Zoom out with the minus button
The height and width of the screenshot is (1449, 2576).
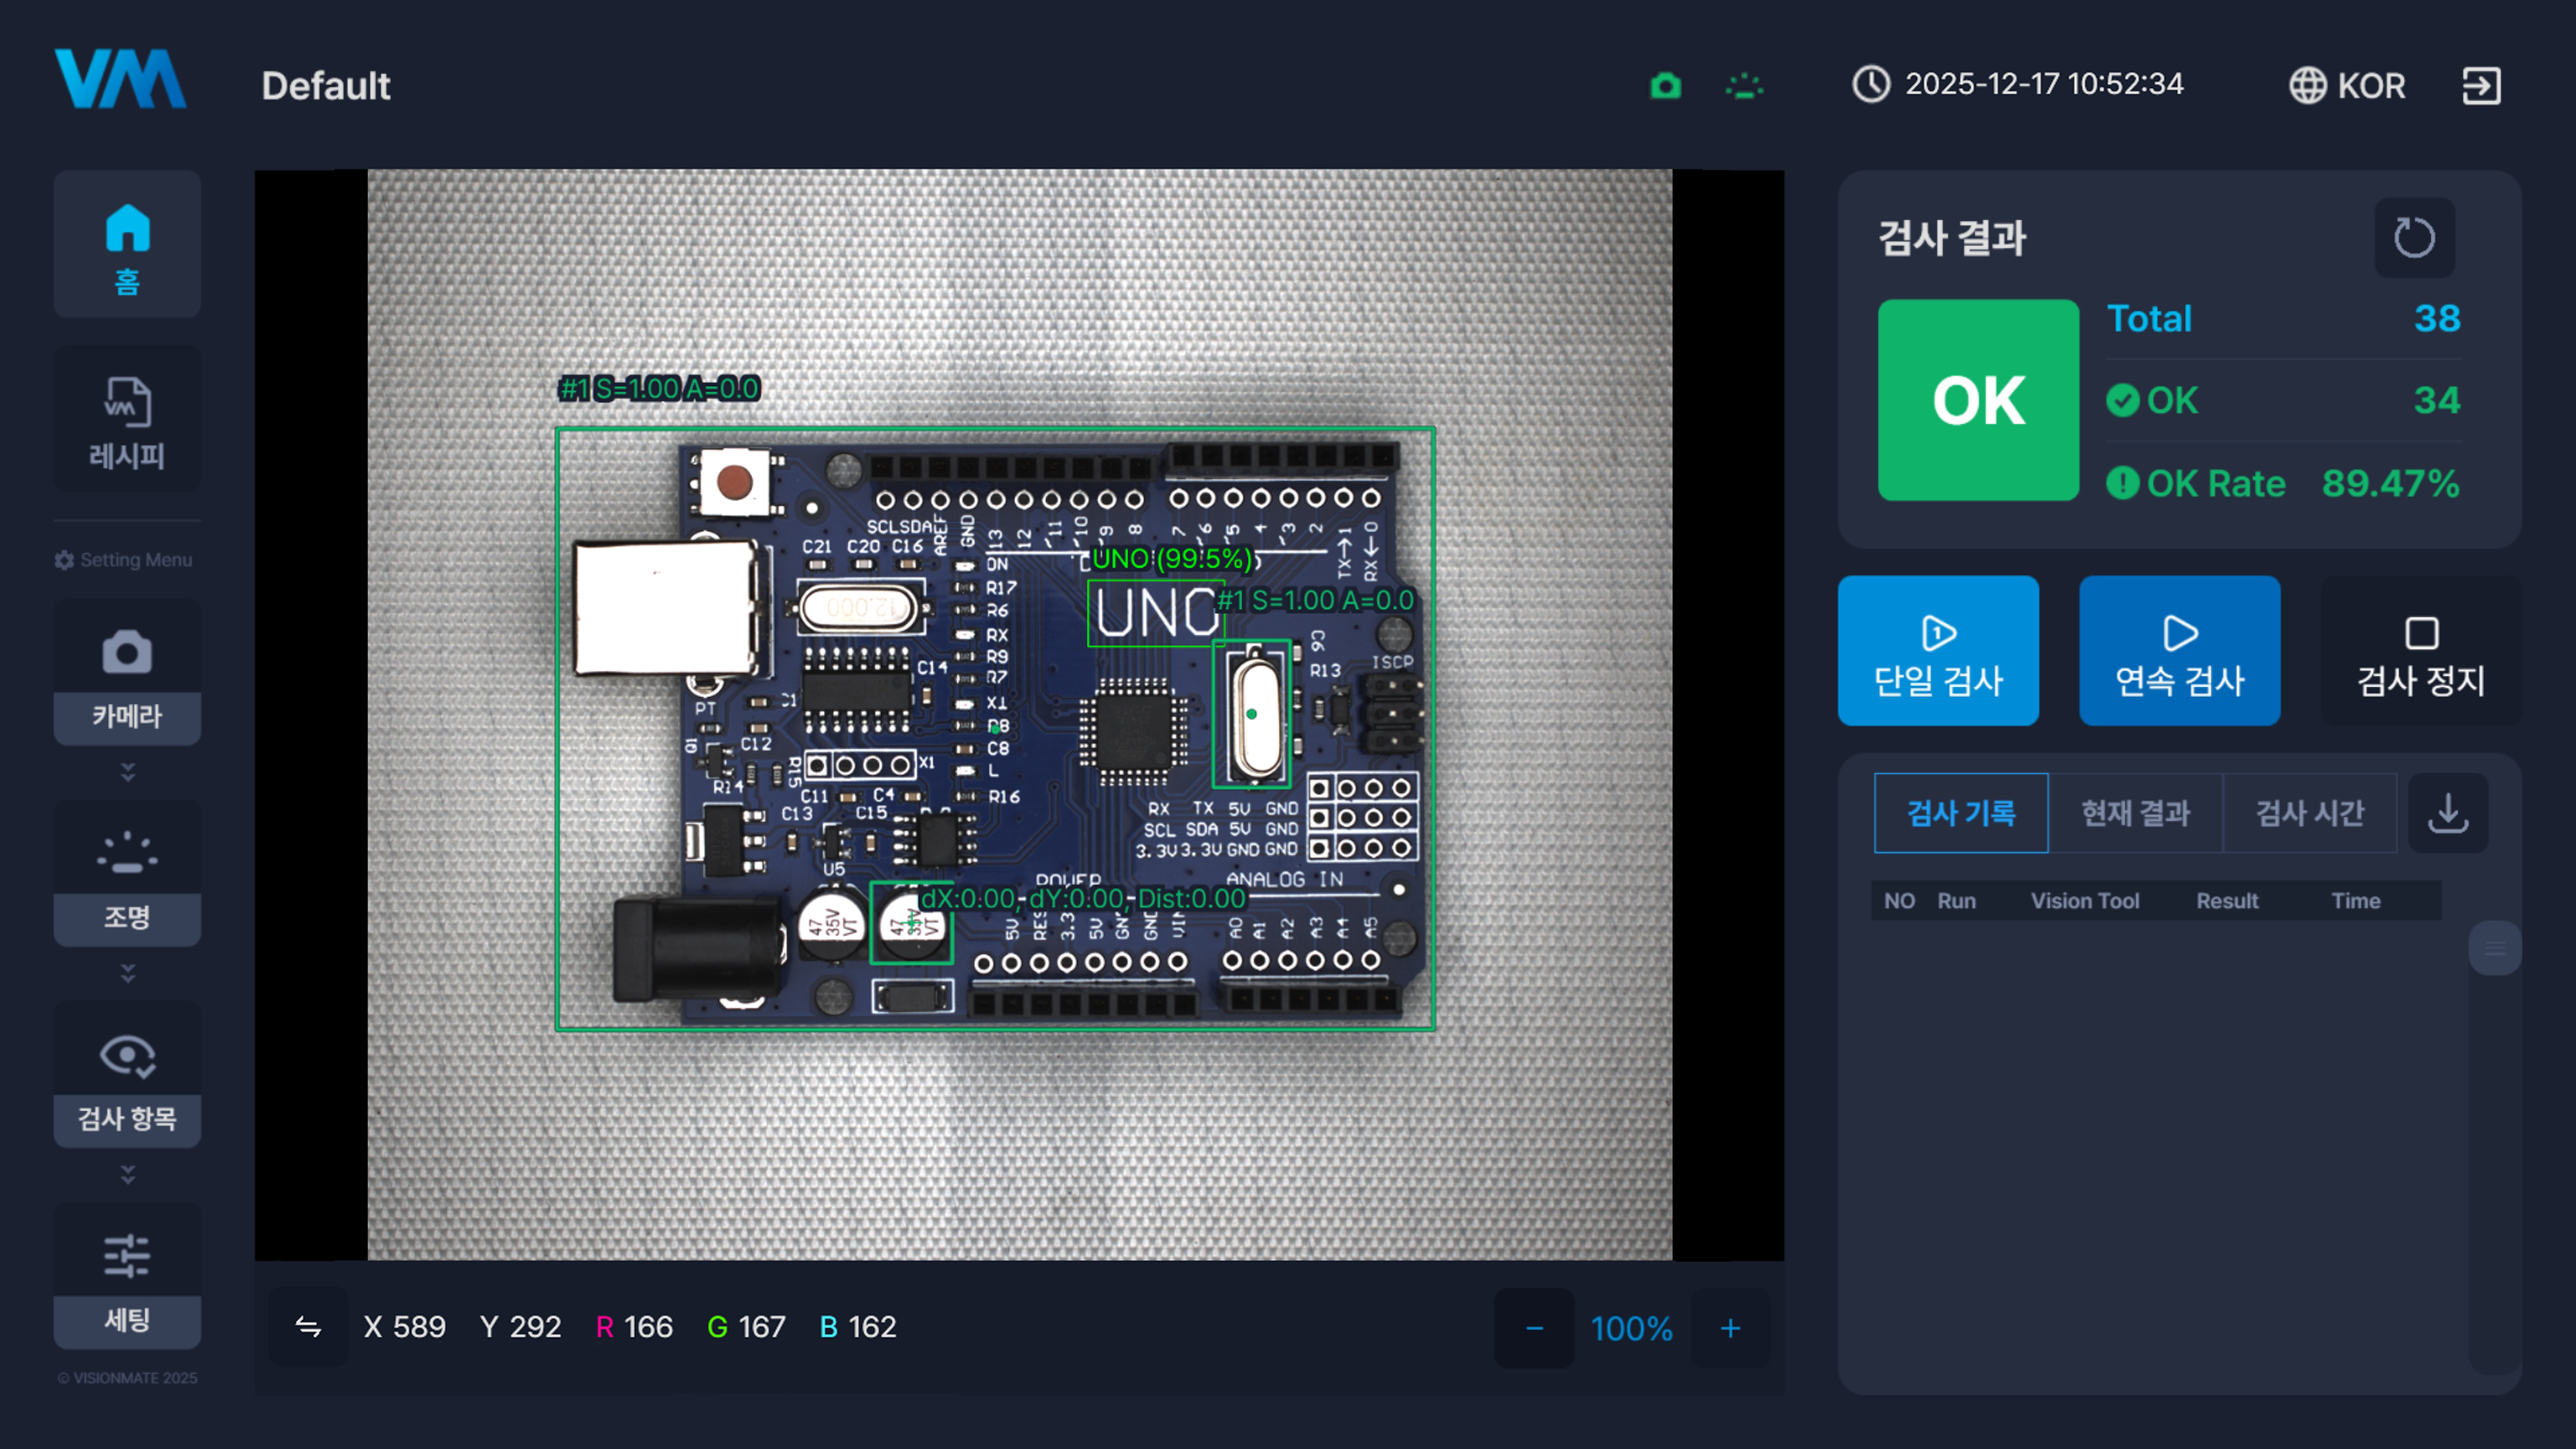[x=1534, y=1328]
